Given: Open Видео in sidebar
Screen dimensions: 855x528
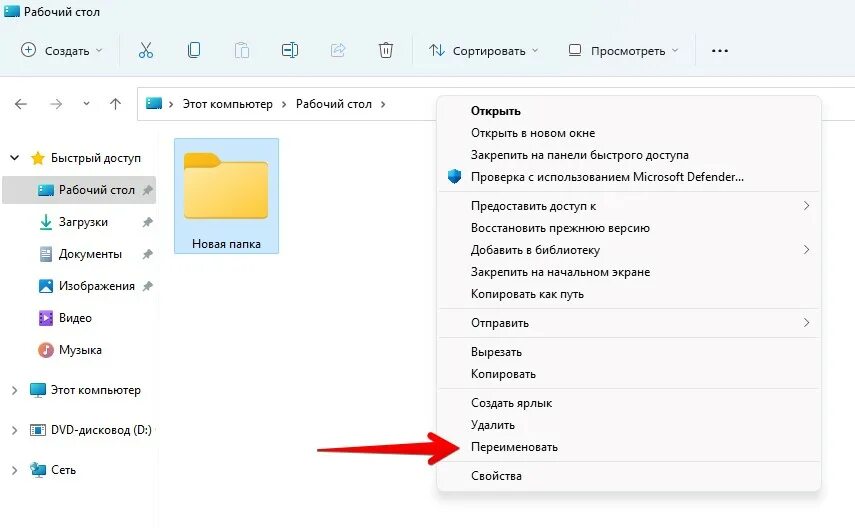Looking at the screenshot, I should coord(75,318).
